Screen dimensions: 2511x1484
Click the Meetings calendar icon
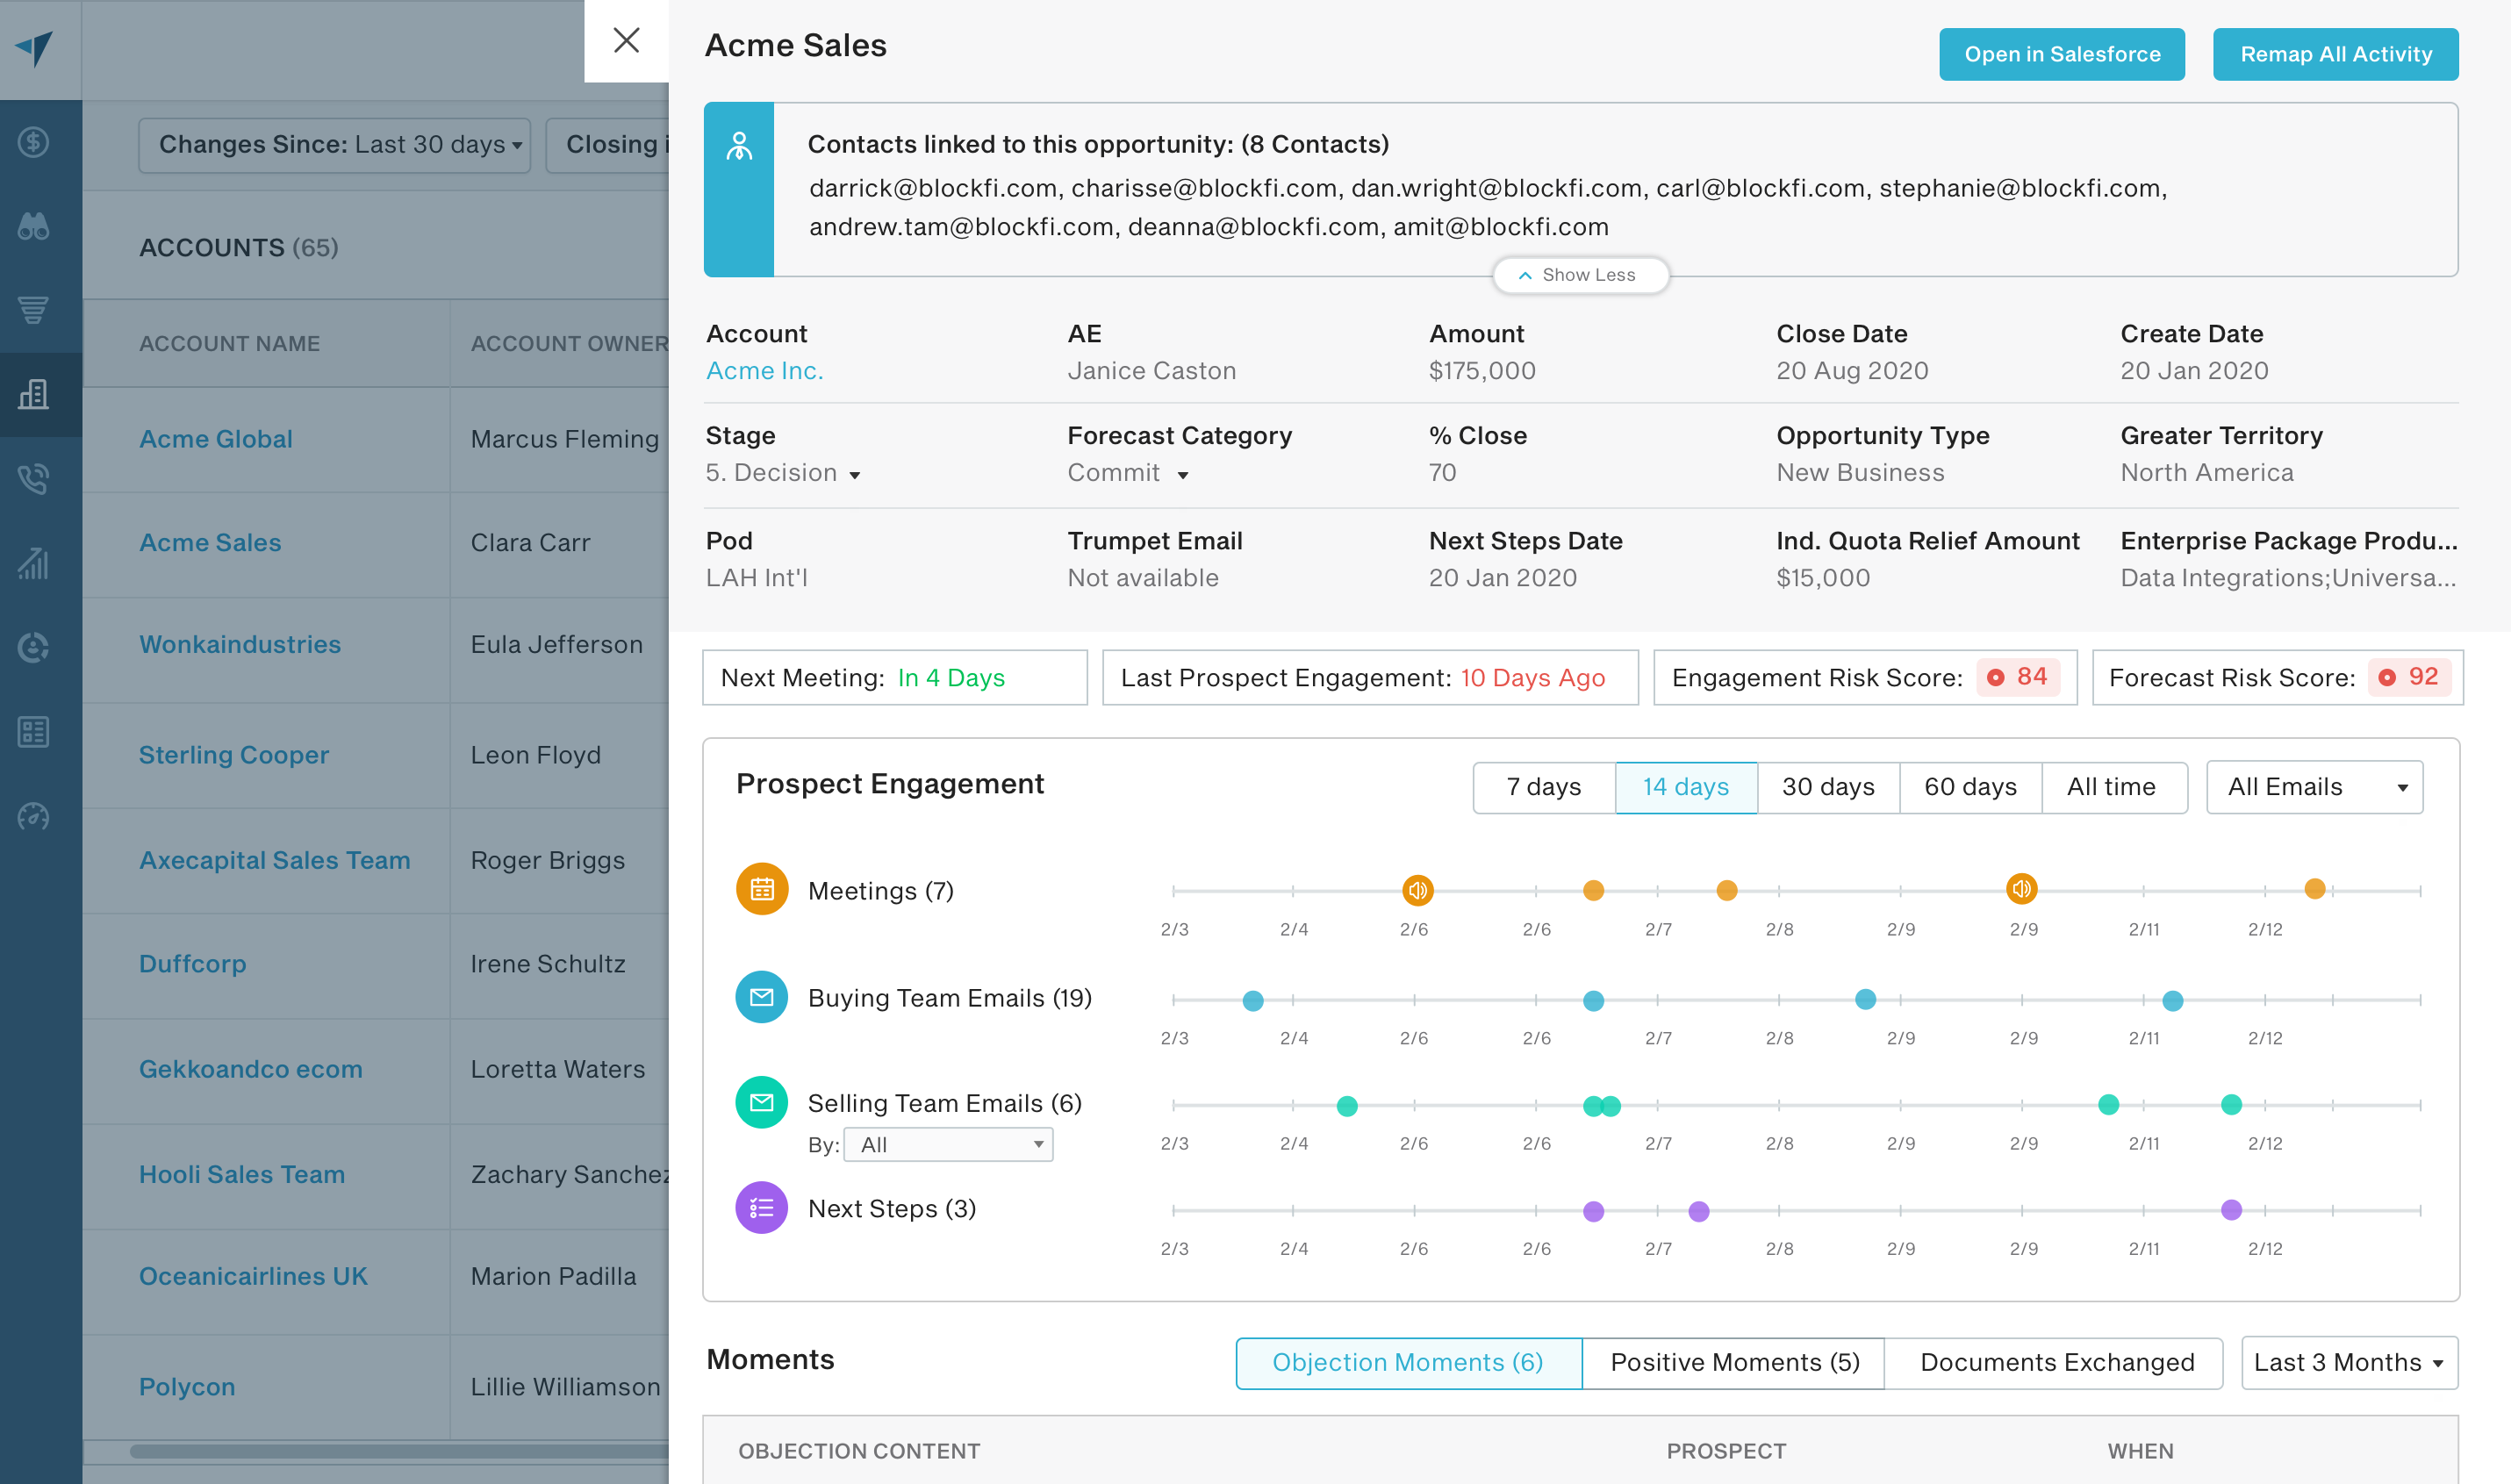(762, 888)
